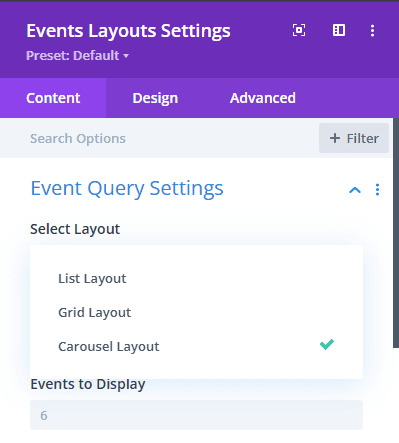Select the Content tab

coord(53,98)
